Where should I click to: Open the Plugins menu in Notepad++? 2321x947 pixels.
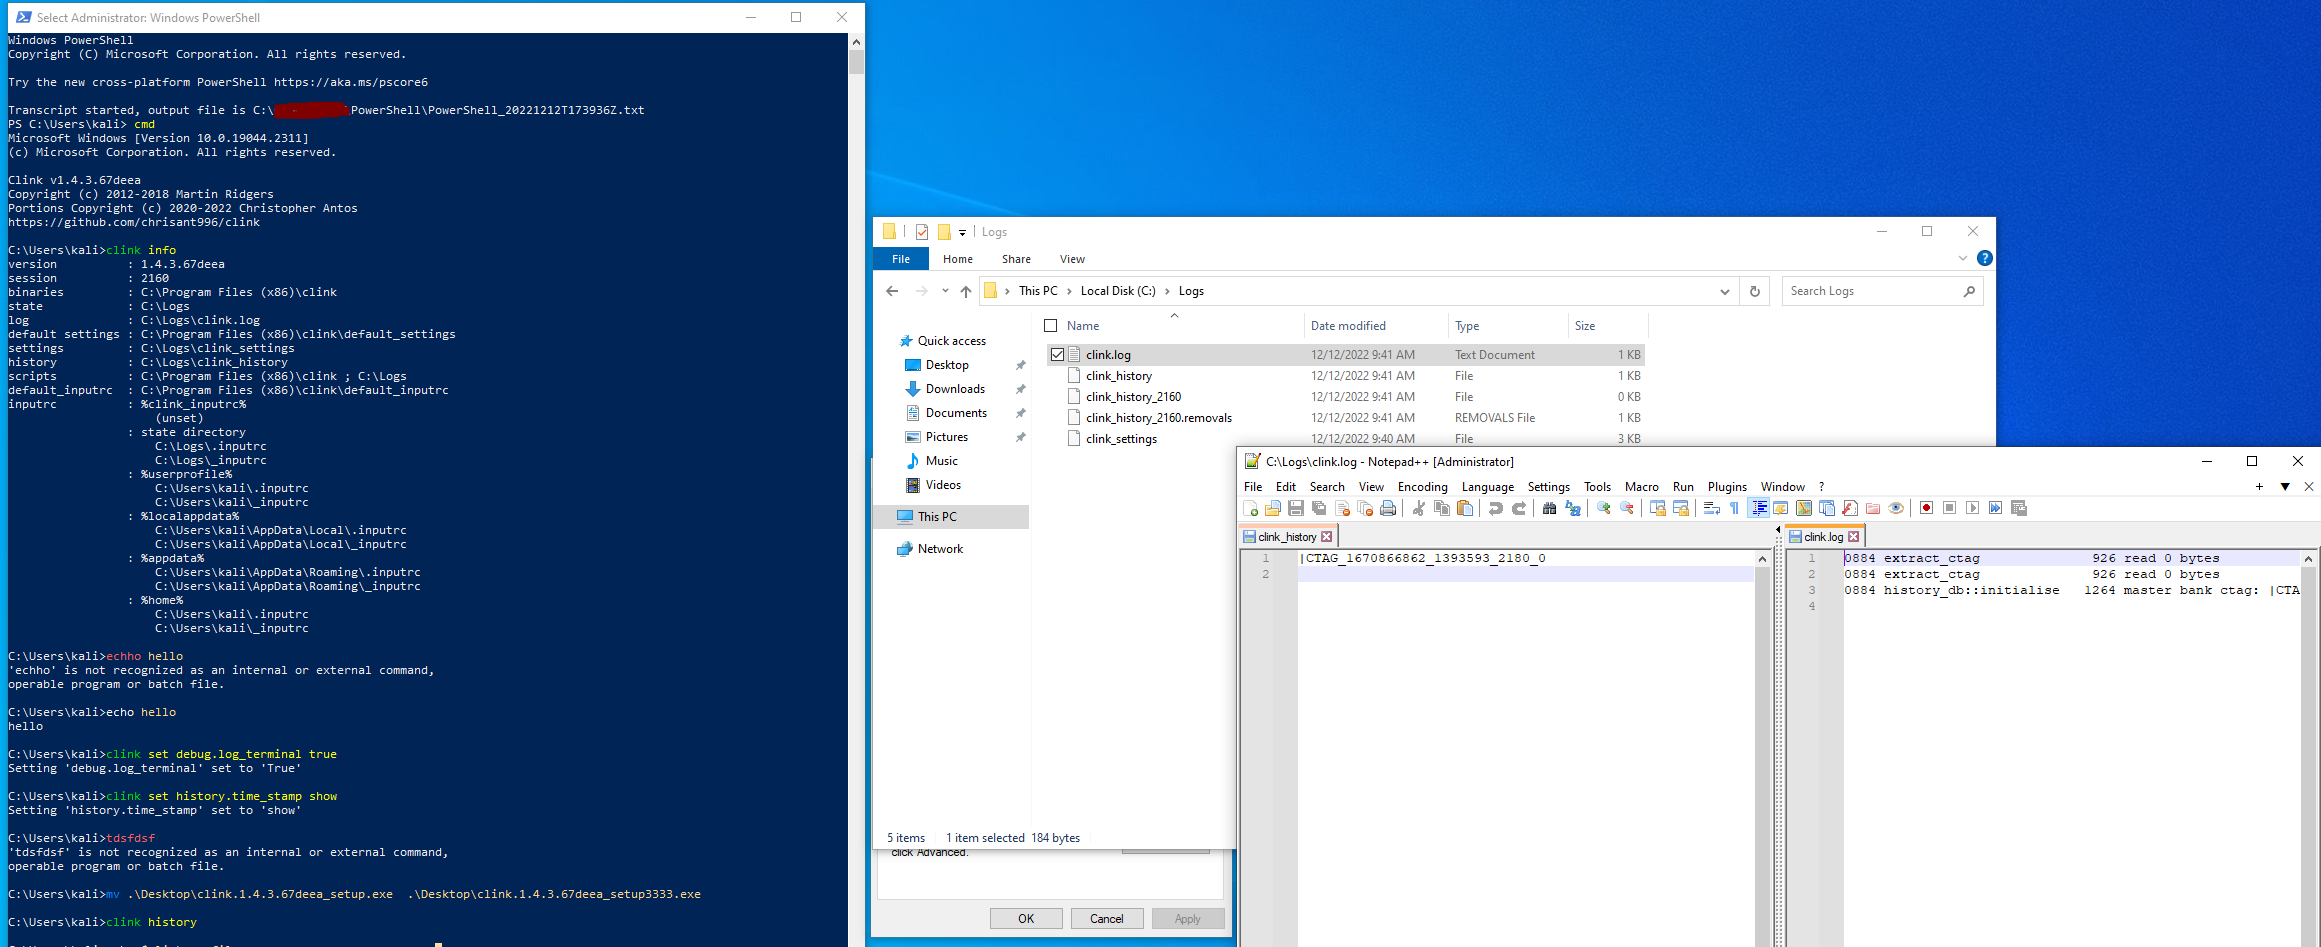(1727, 487)
